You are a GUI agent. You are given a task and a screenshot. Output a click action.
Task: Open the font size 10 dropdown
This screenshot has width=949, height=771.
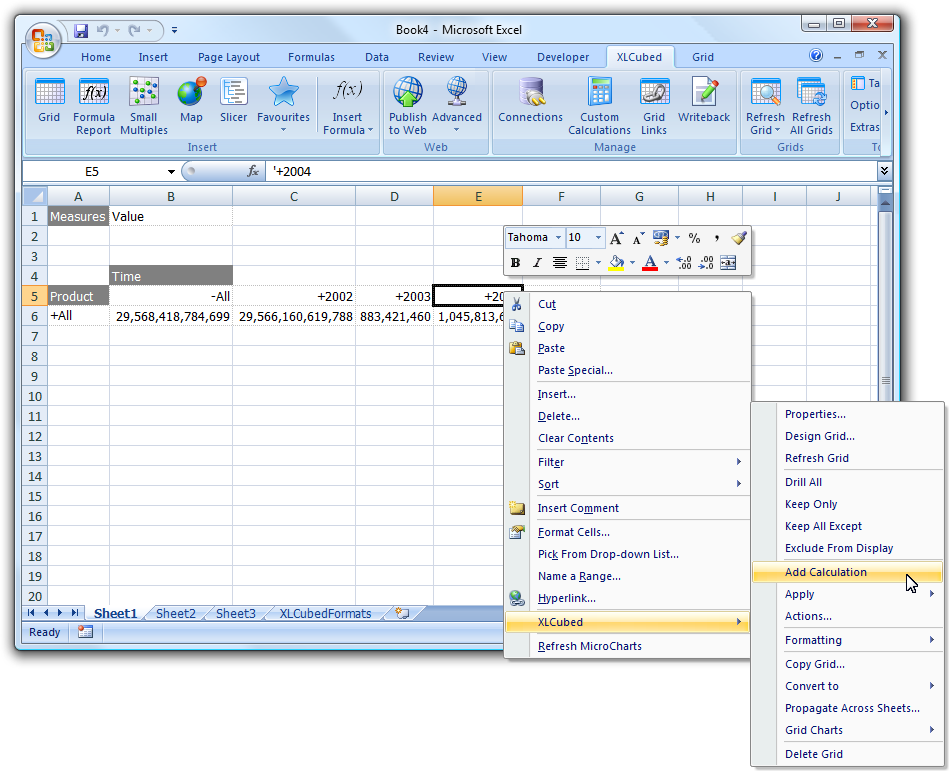tap(598, 238)
